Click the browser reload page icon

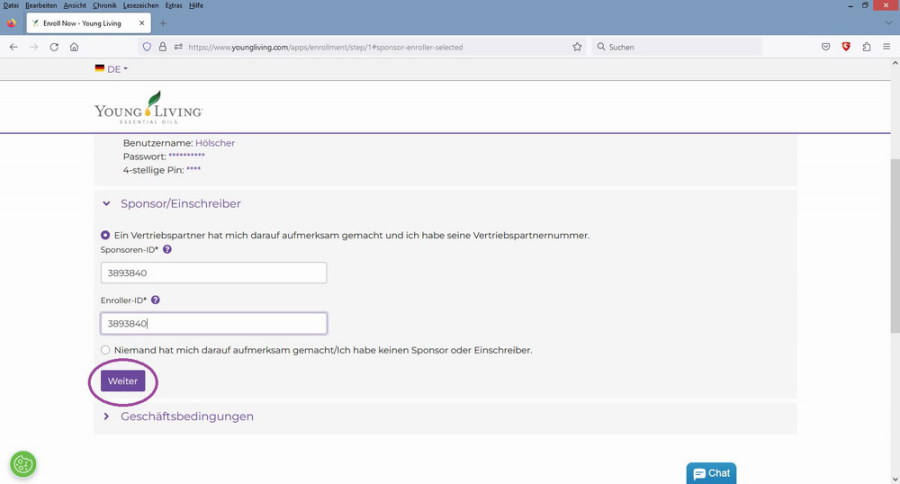pyautogui.click(x=54, y=47)
